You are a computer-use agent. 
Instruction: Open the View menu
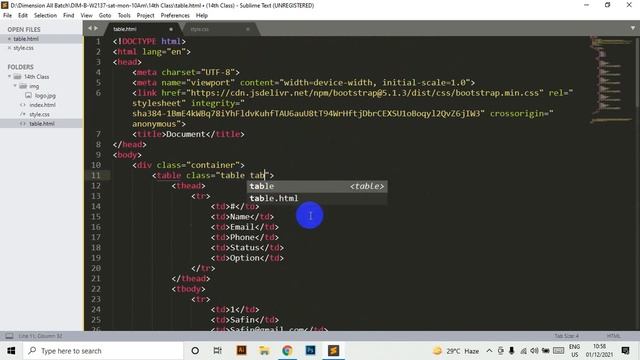point(87,16)
